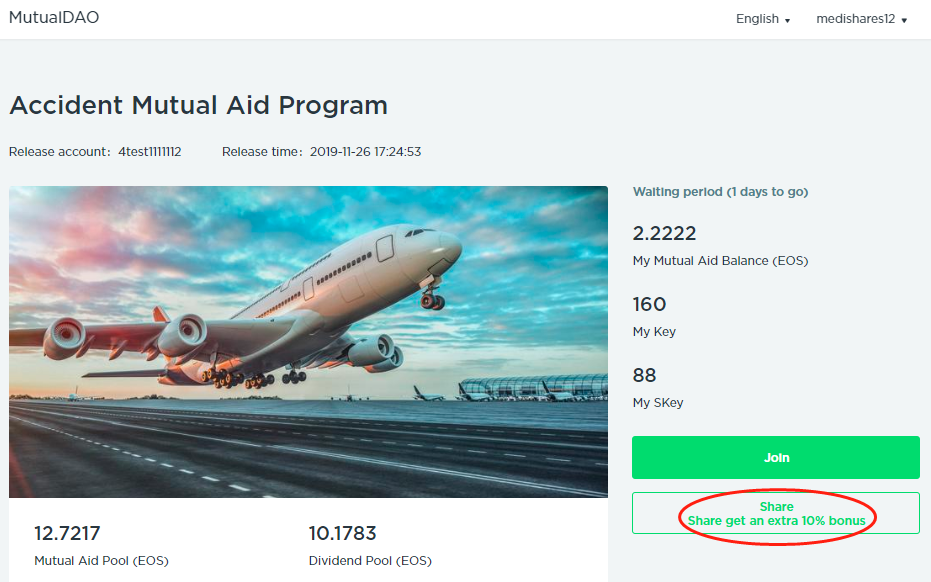Click the My Key label
Screen dimensions: 931x582
tap(654, 332)
